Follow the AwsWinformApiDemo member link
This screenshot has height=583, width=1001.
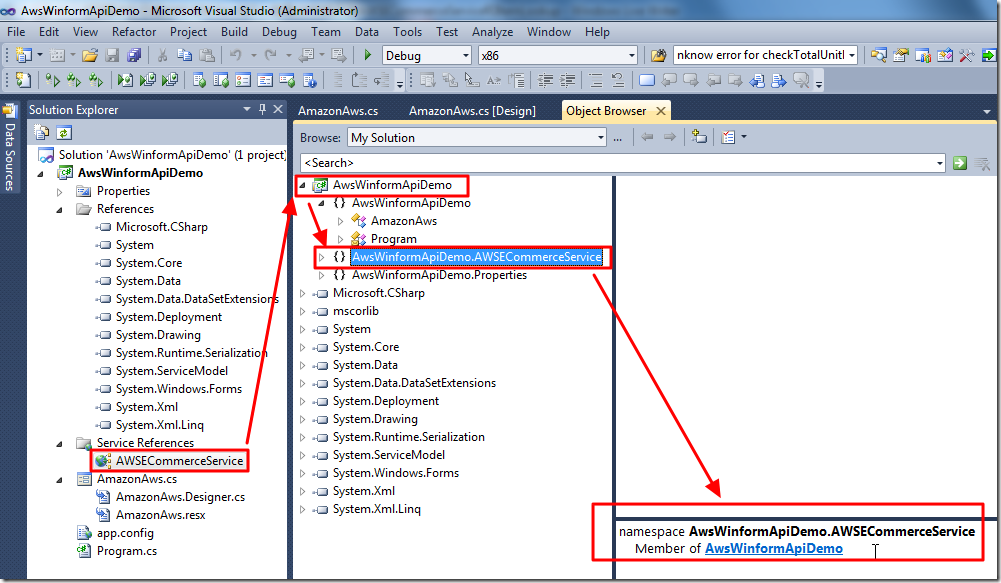tap(774, 549)
